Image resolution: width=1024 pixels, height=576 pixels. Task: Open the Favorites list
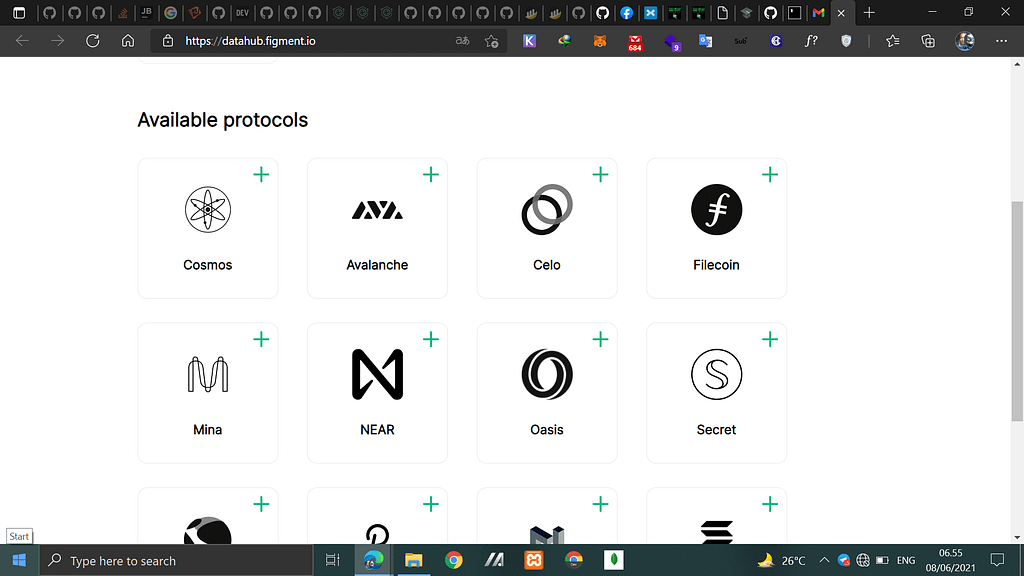(x=893, y=41)
